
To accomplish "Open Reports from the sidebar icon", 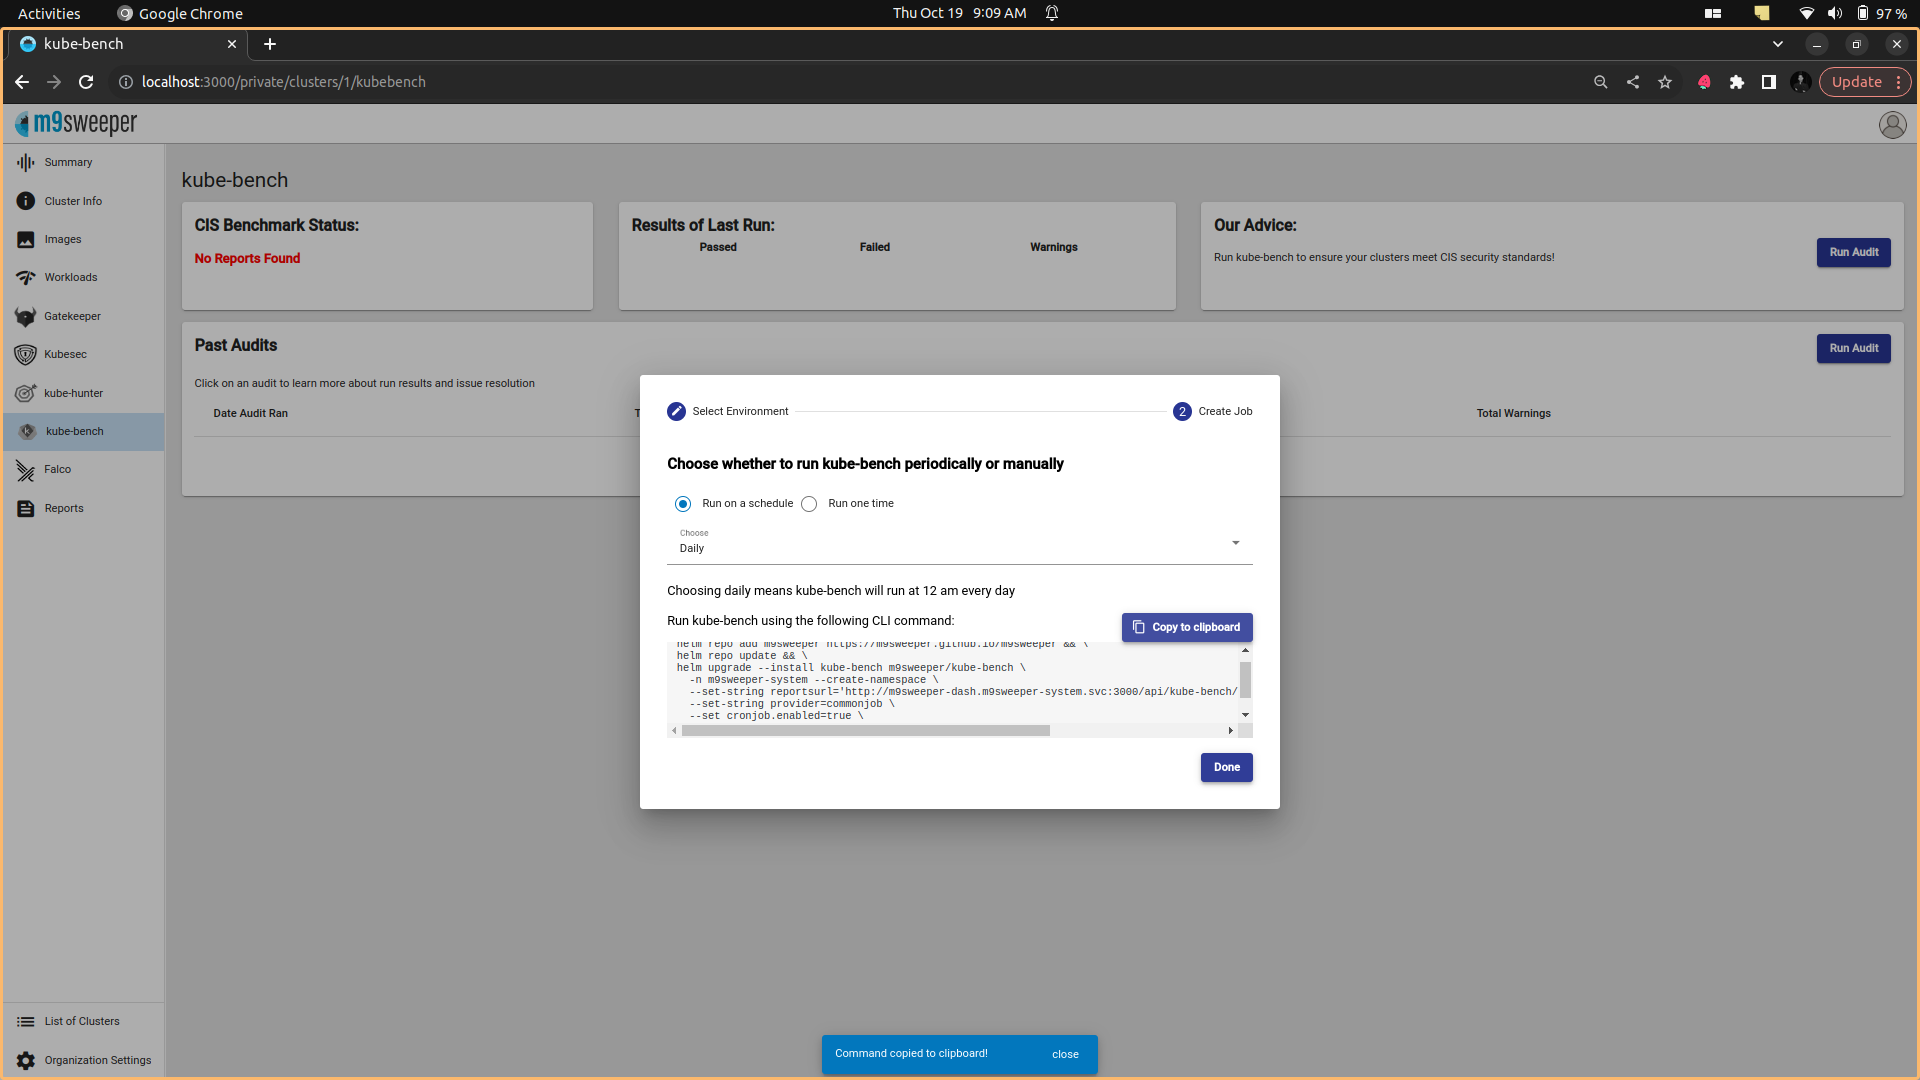I will [26, 508].
